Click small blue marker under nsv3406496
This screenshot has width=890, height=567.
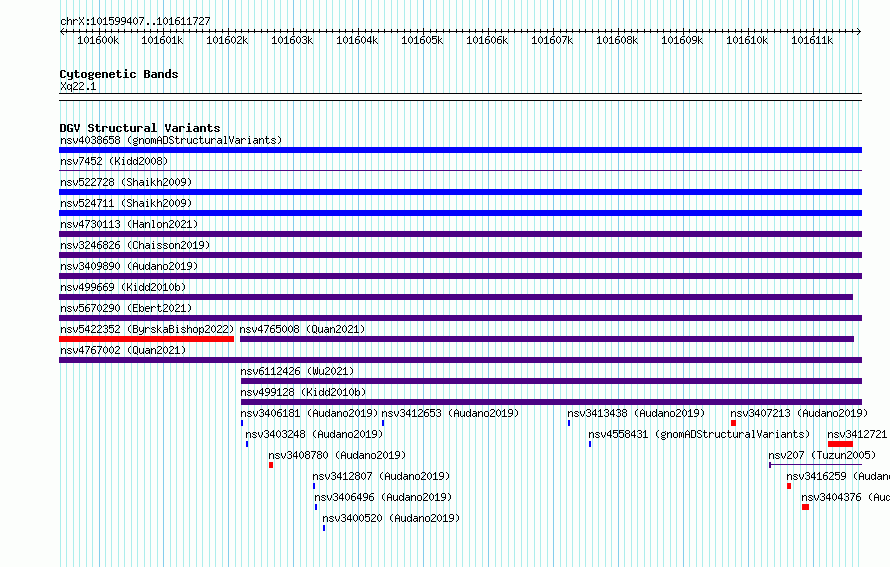pyautogui.click(x=316, y=507)
